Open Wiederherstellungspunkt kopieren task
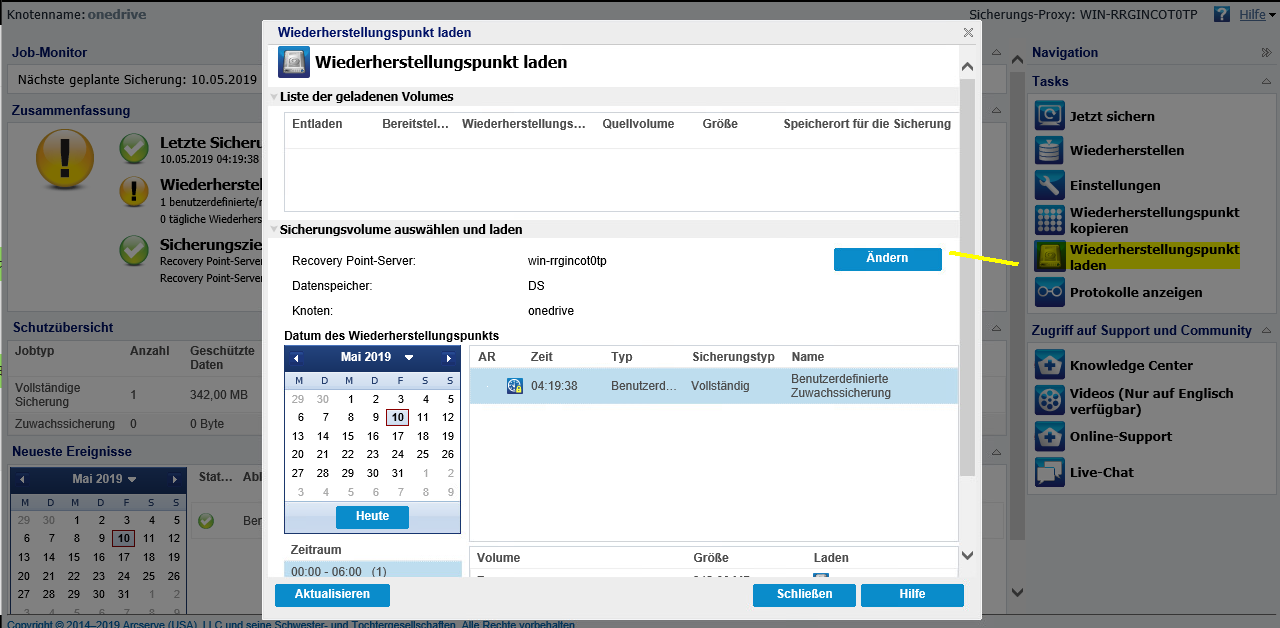1280x628 pixels. coord(1154,220)
